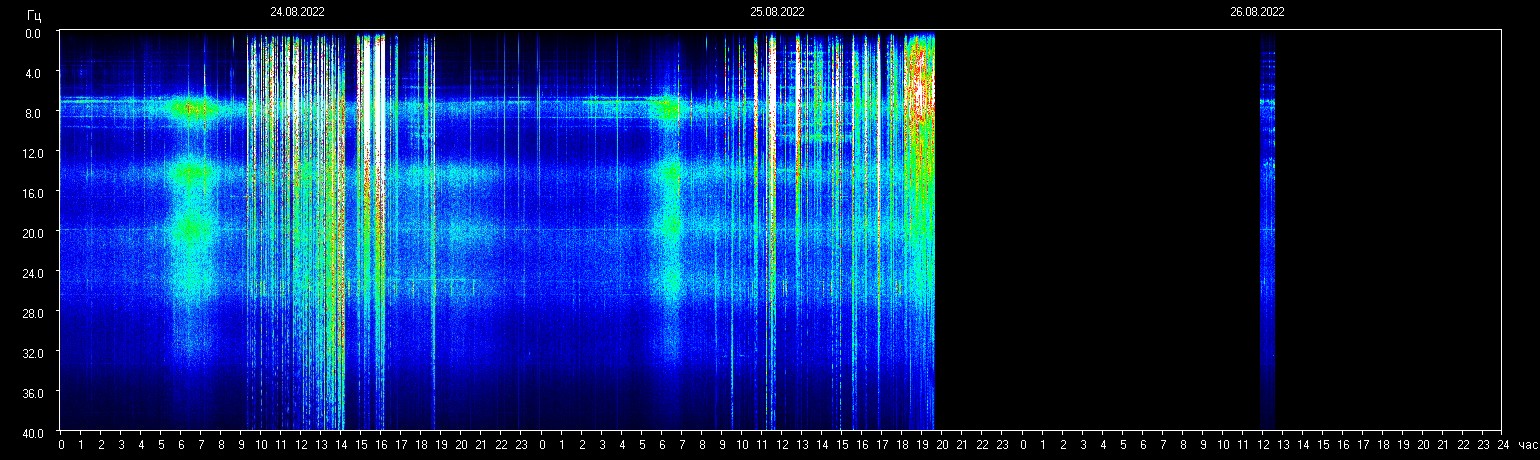This screenshot has height=460, width=1540.
Task: Select the 8.0 Hz frequency axis label
Action: click(34, 113)
